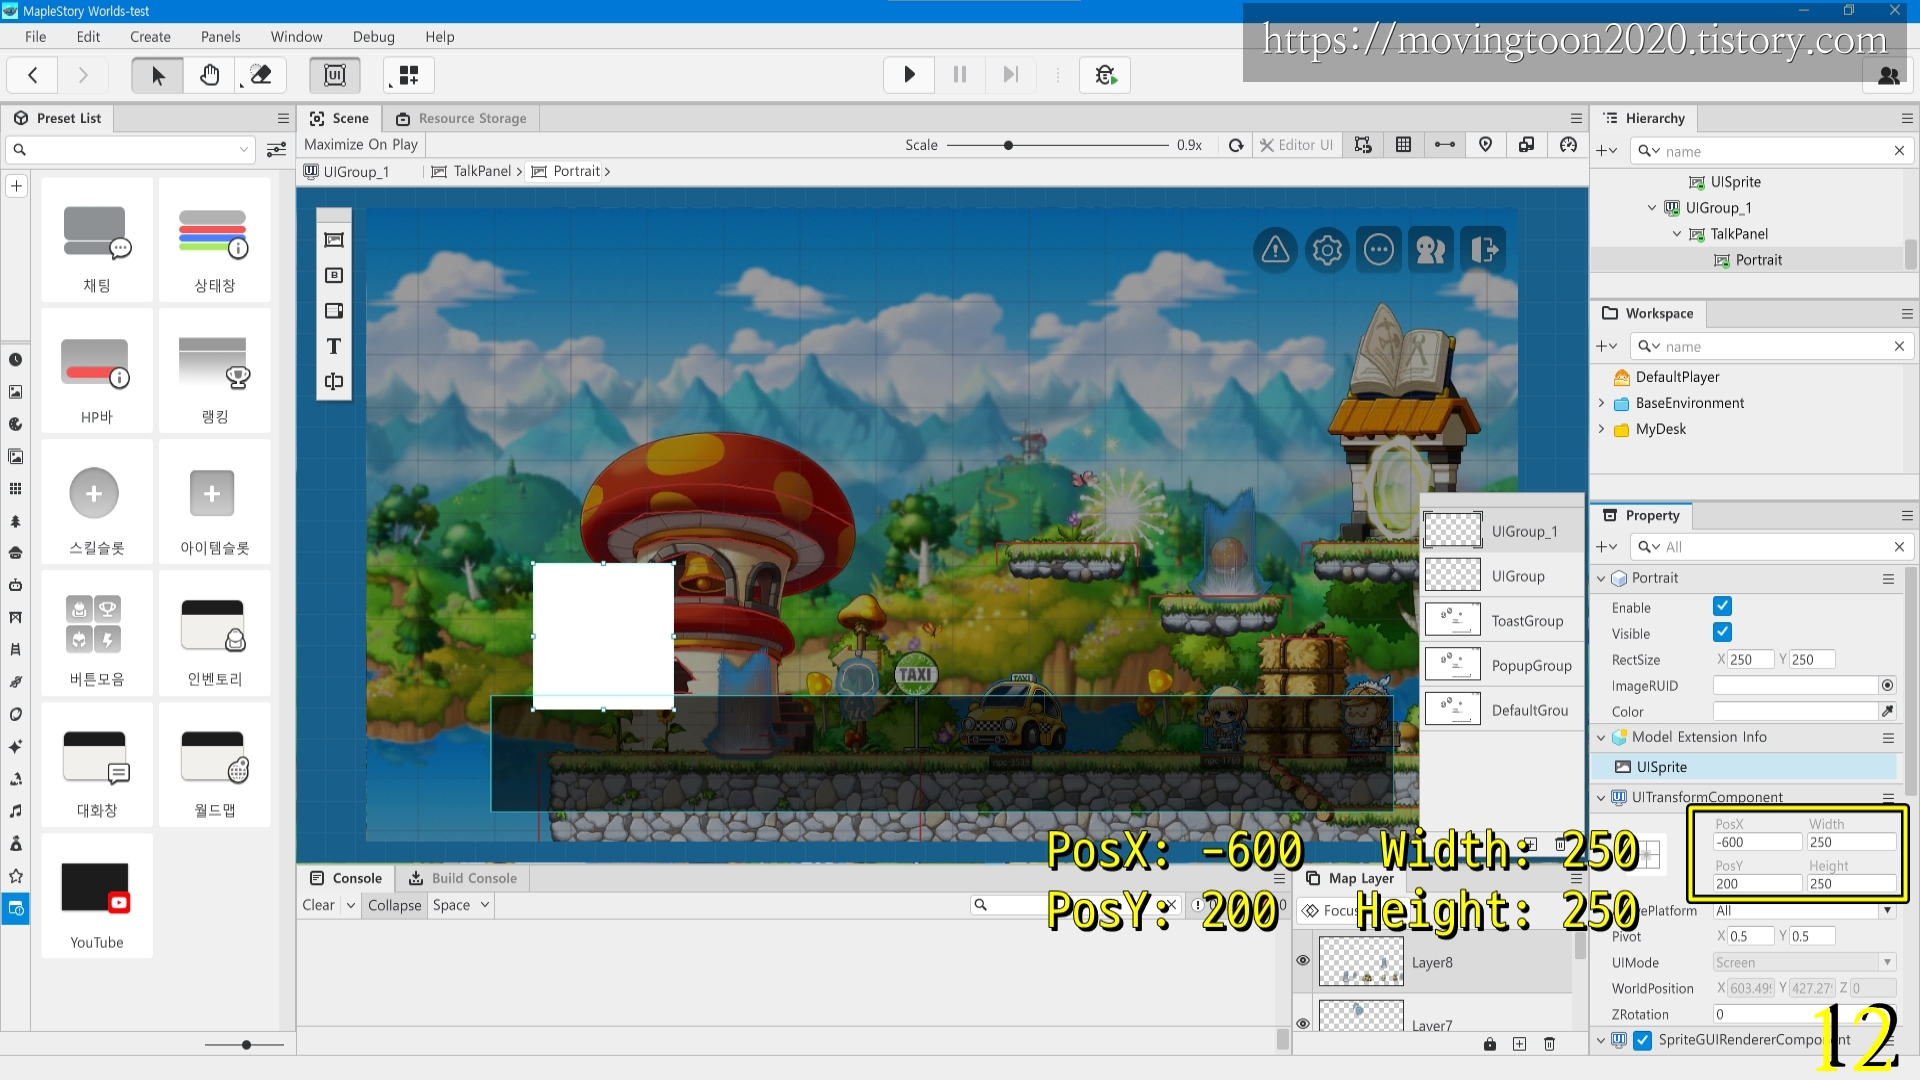
Task: Select the arrow selection tool
Action: (157, 75)
